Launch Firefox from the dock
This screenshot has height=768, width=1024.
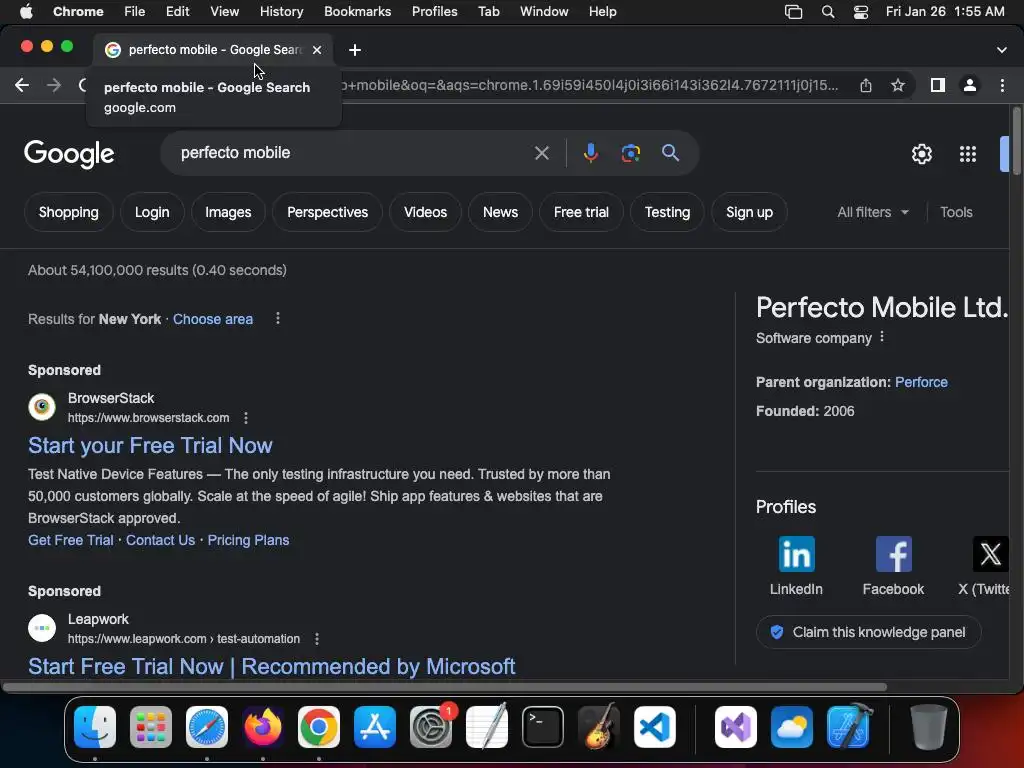[263, 726]
